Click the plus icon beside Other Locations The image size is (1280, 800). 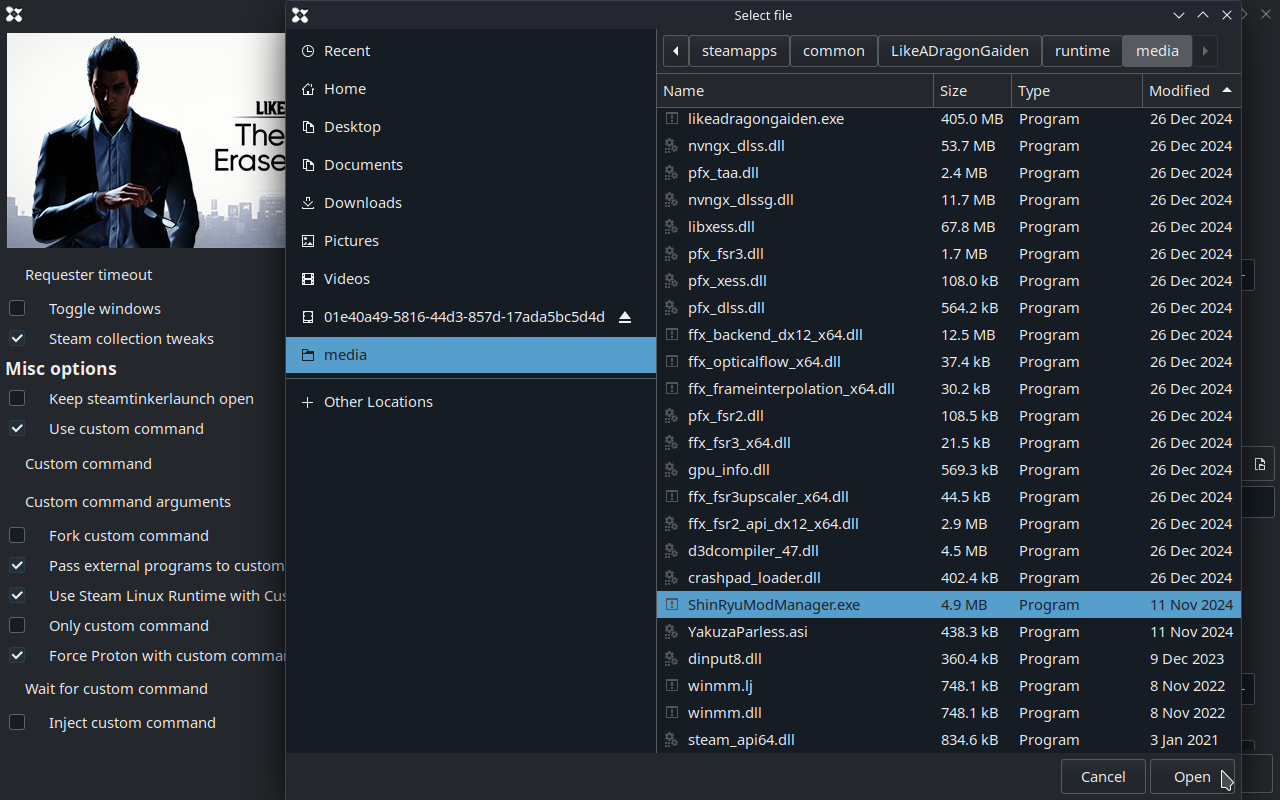coord(308,402)
